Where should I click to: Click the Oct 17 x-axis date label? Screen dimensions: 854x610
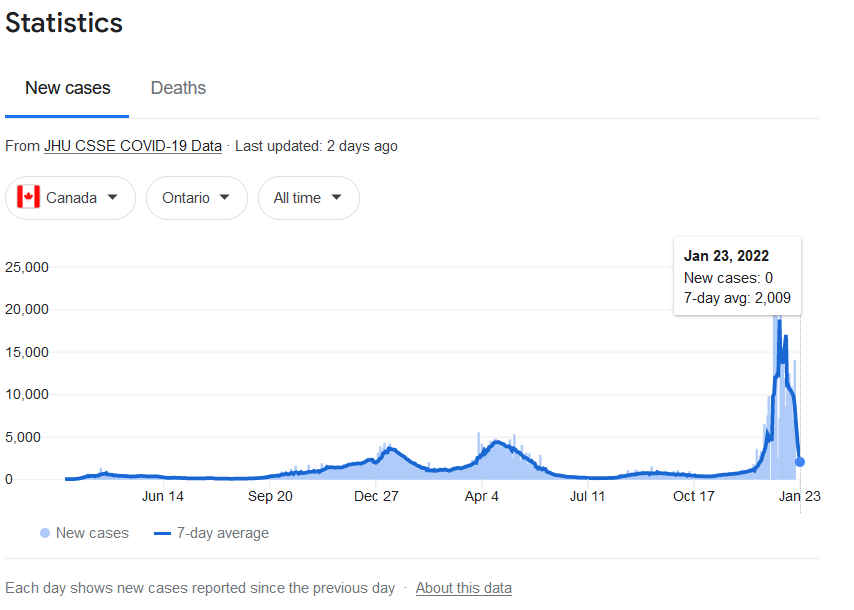[694, 496]
